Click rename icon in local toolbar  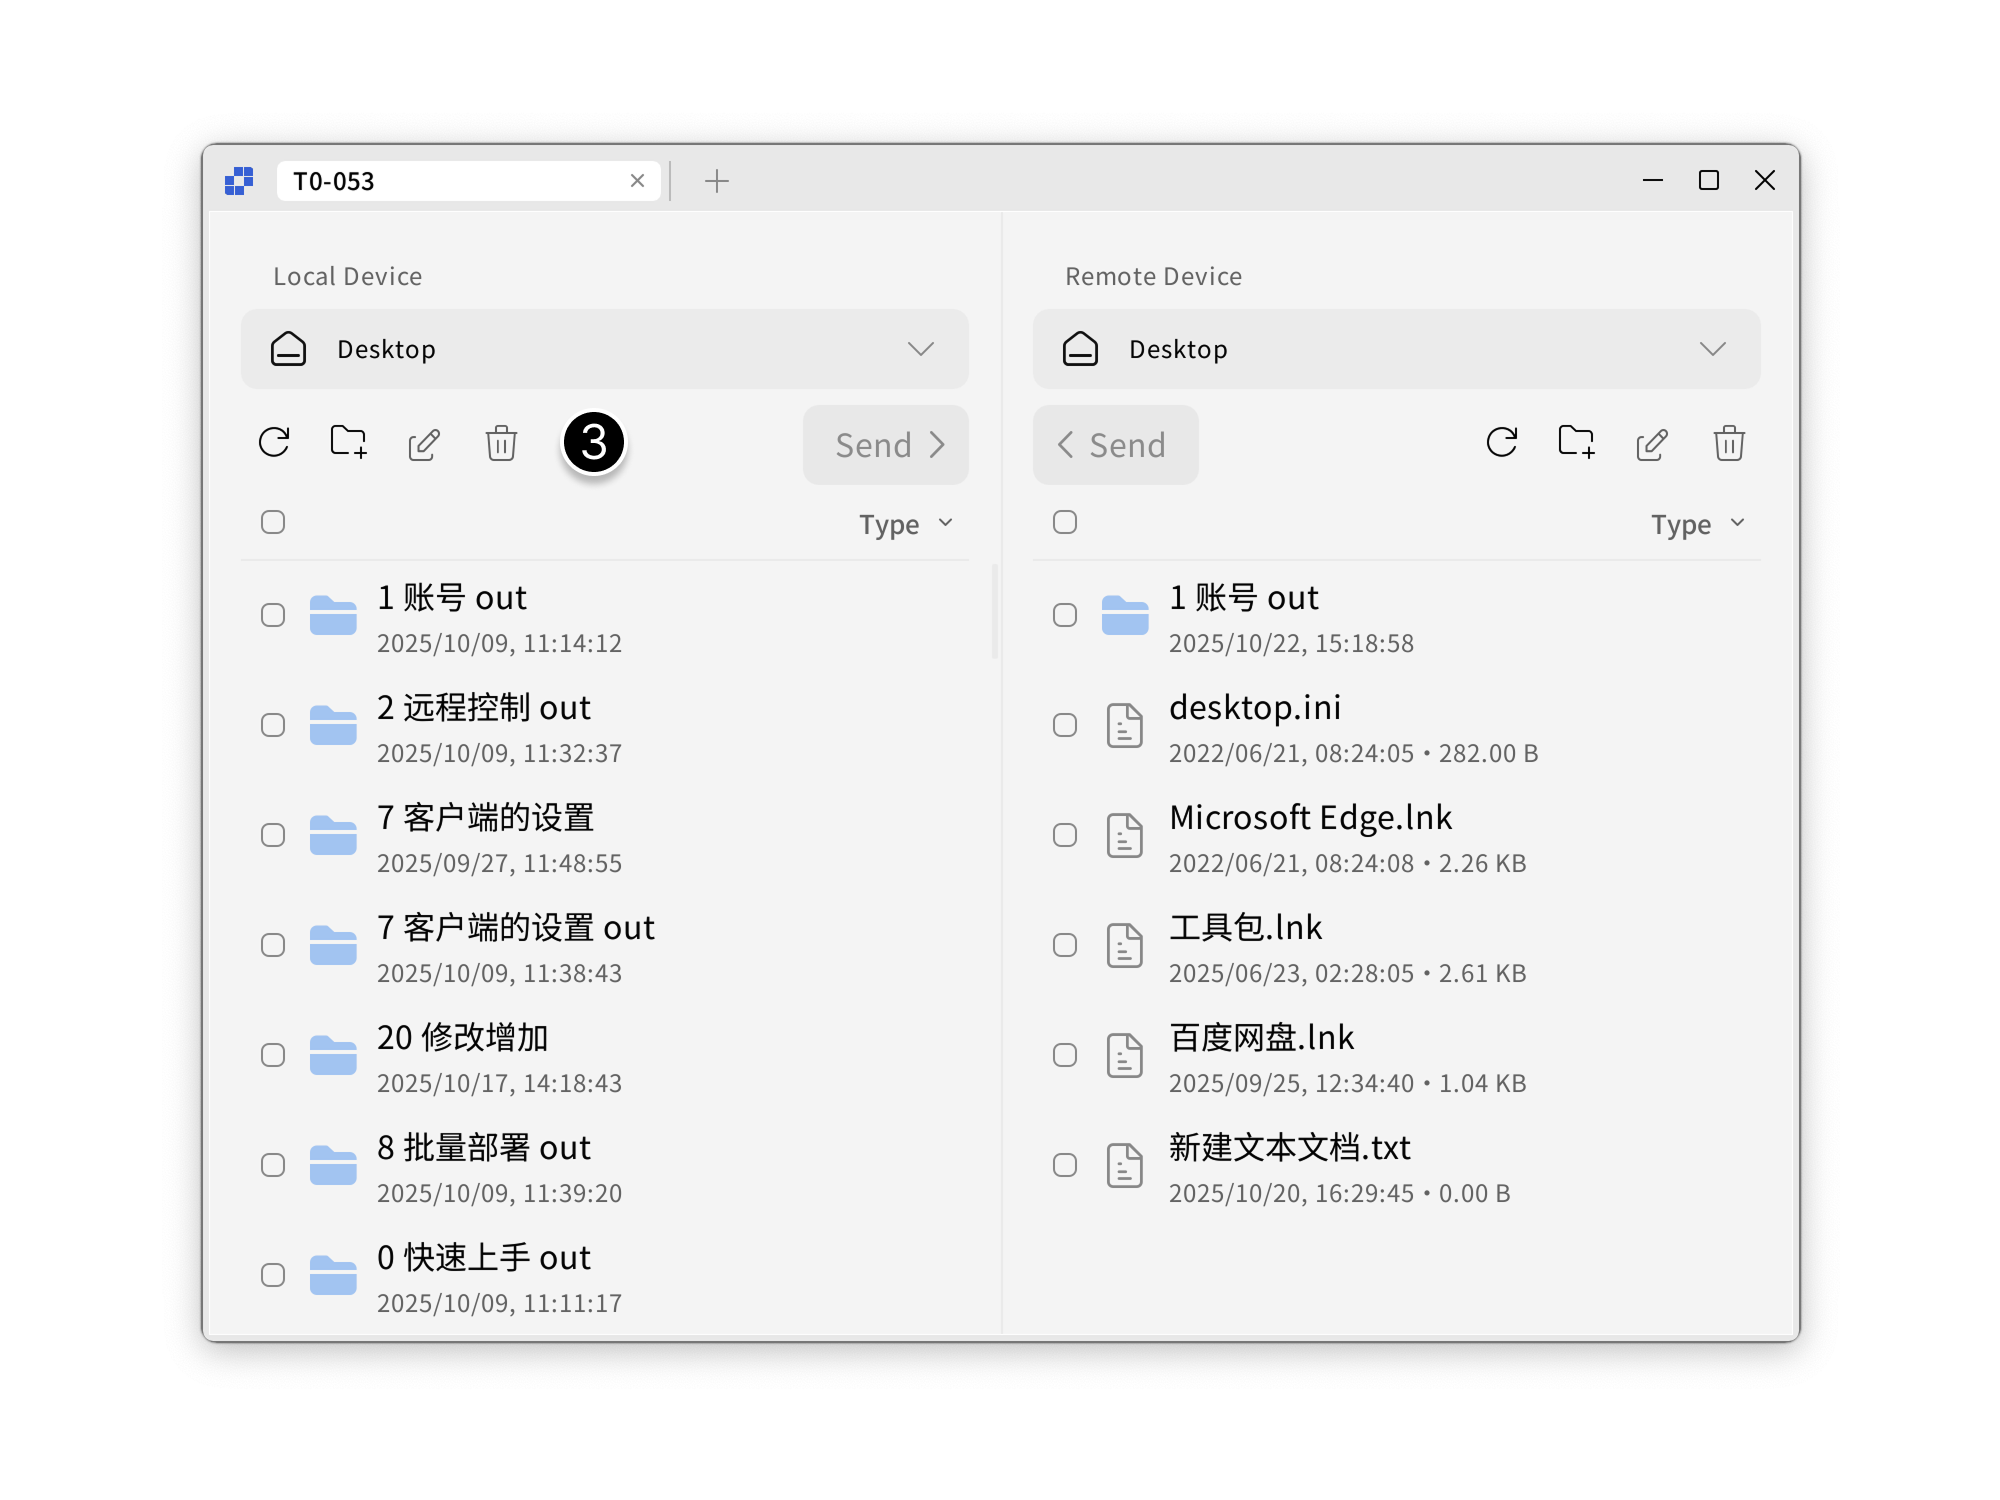(x=424, y=444)
